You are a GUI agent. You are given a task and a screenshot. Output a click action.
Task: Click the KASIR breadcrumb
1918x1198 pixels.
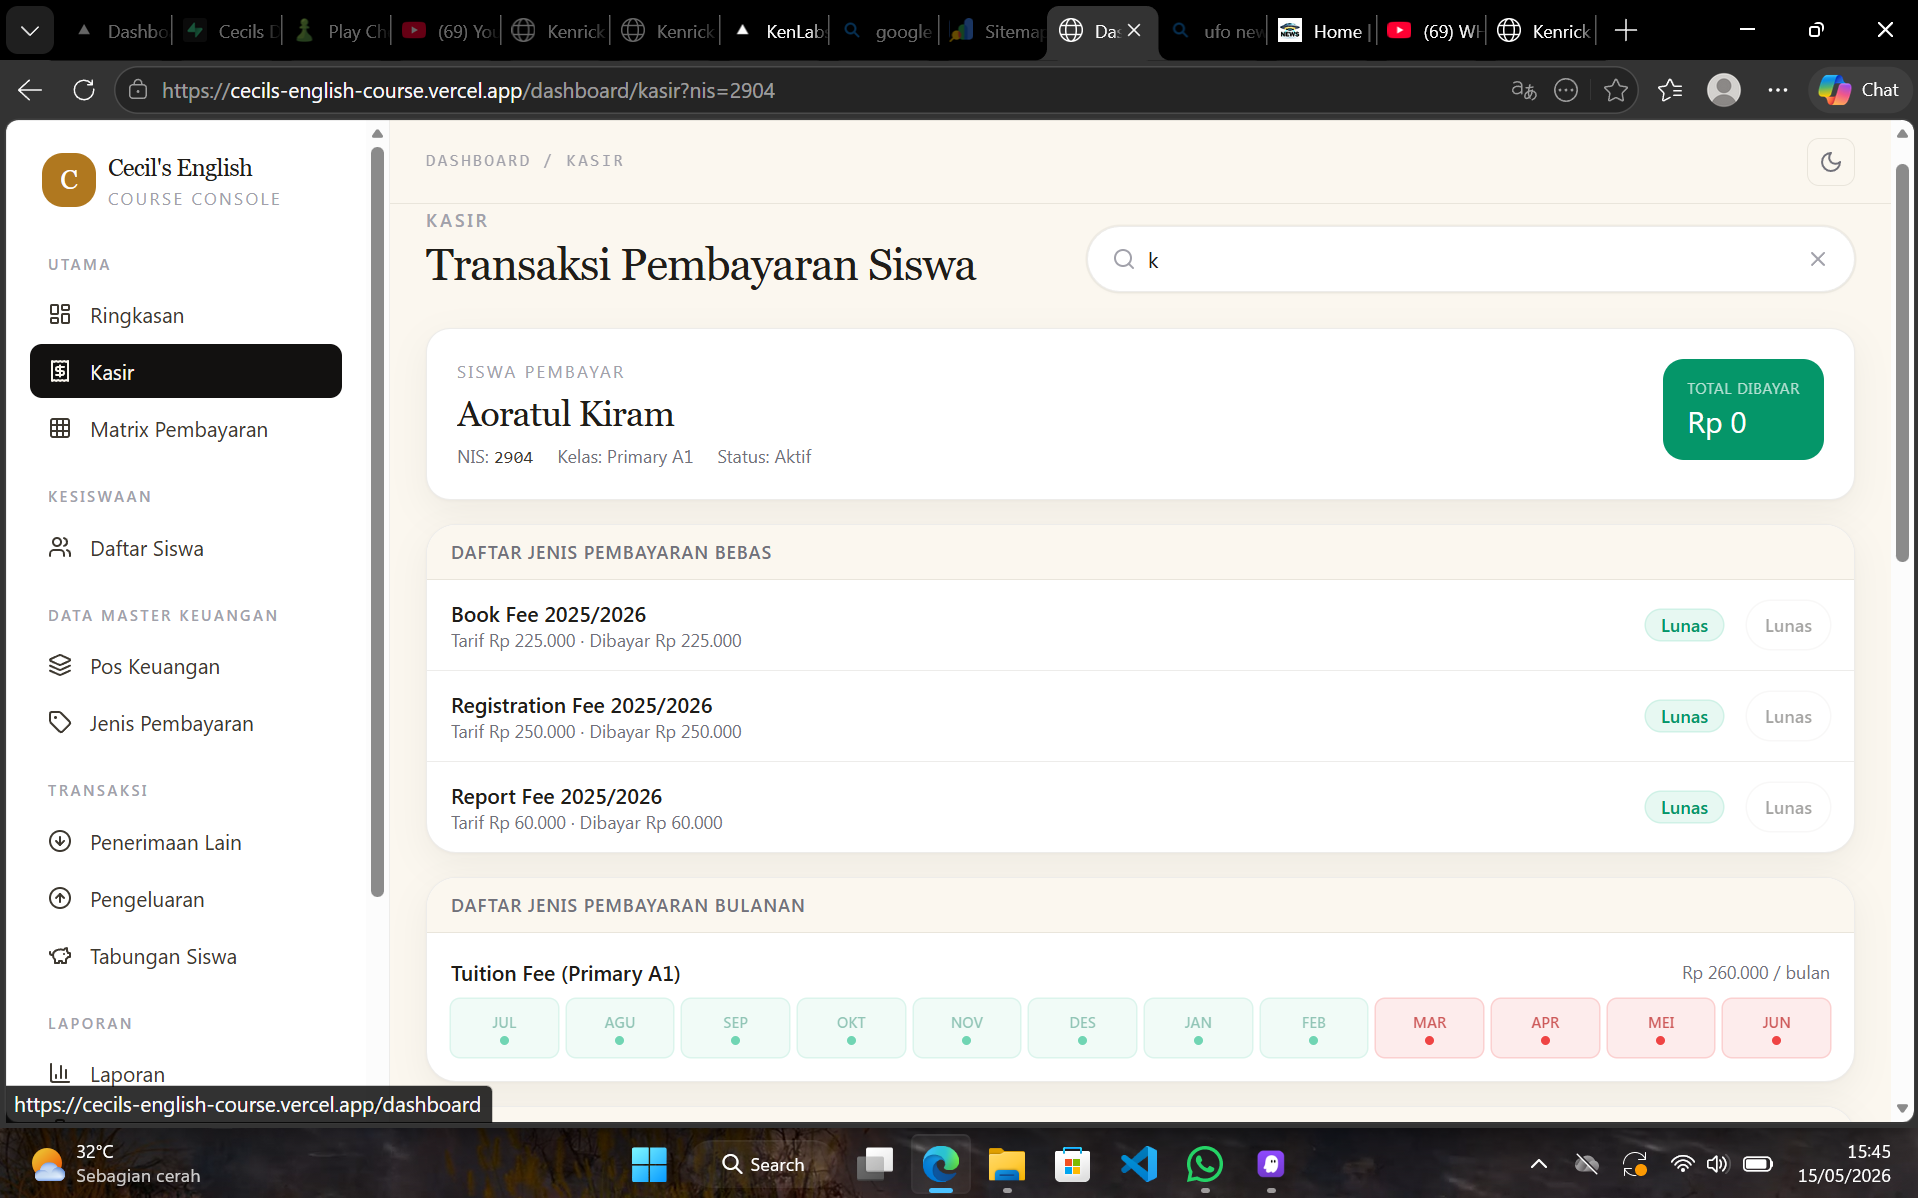pos(595,160)
